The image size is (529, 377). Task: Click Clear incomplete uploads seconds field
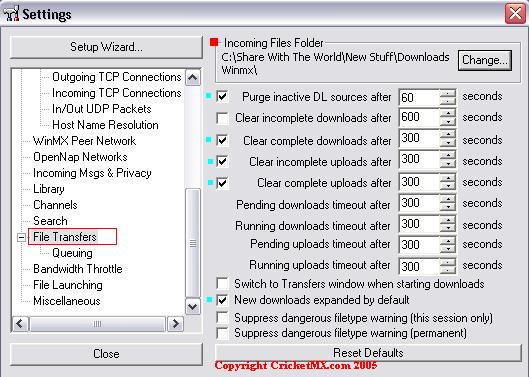point(419,159)
